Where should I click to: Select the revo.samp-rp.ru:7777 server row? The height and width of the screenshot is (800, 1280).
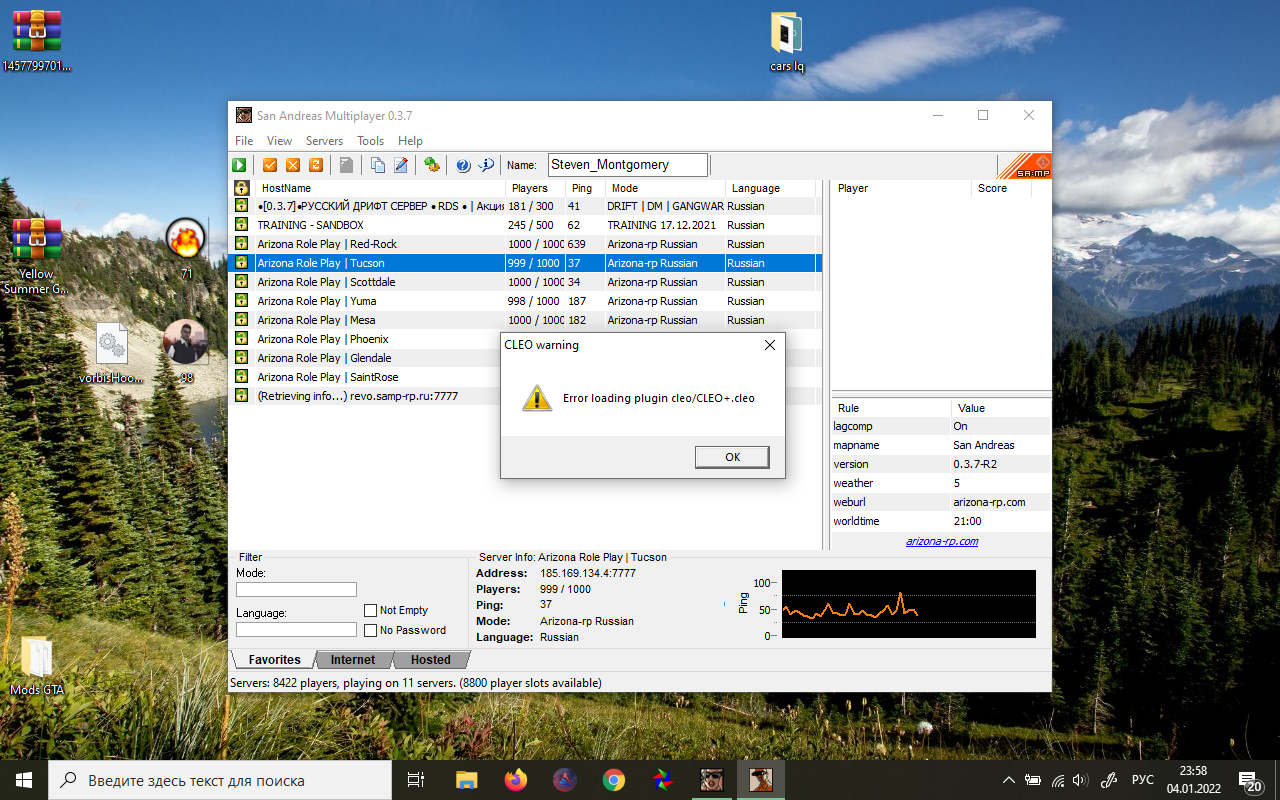pyautogui.click(x=366, y=396)
